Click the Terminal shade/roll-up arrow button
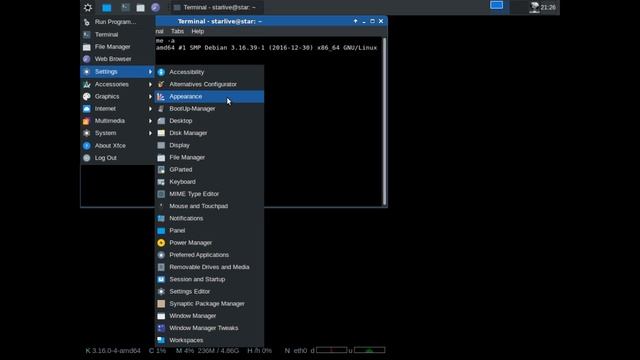640x360 pixels. point(355,21)
